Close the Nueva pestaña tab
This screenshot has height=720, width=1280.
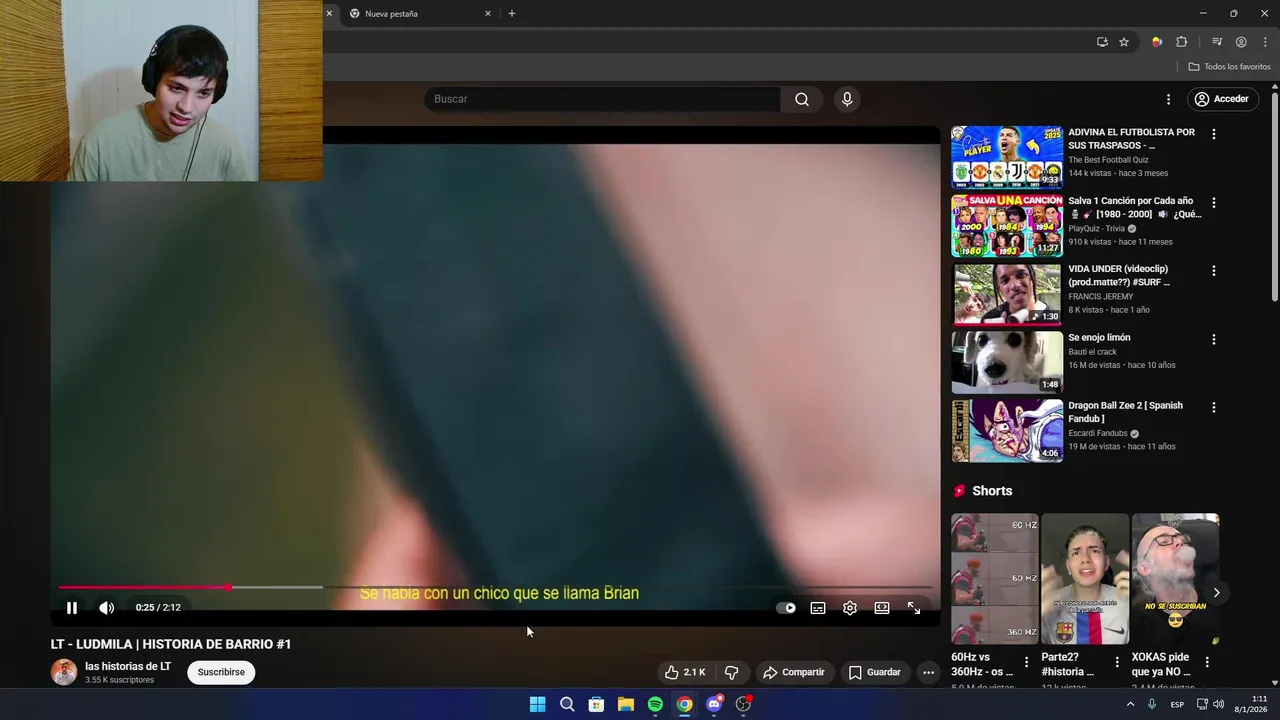(x=488, y=14)
